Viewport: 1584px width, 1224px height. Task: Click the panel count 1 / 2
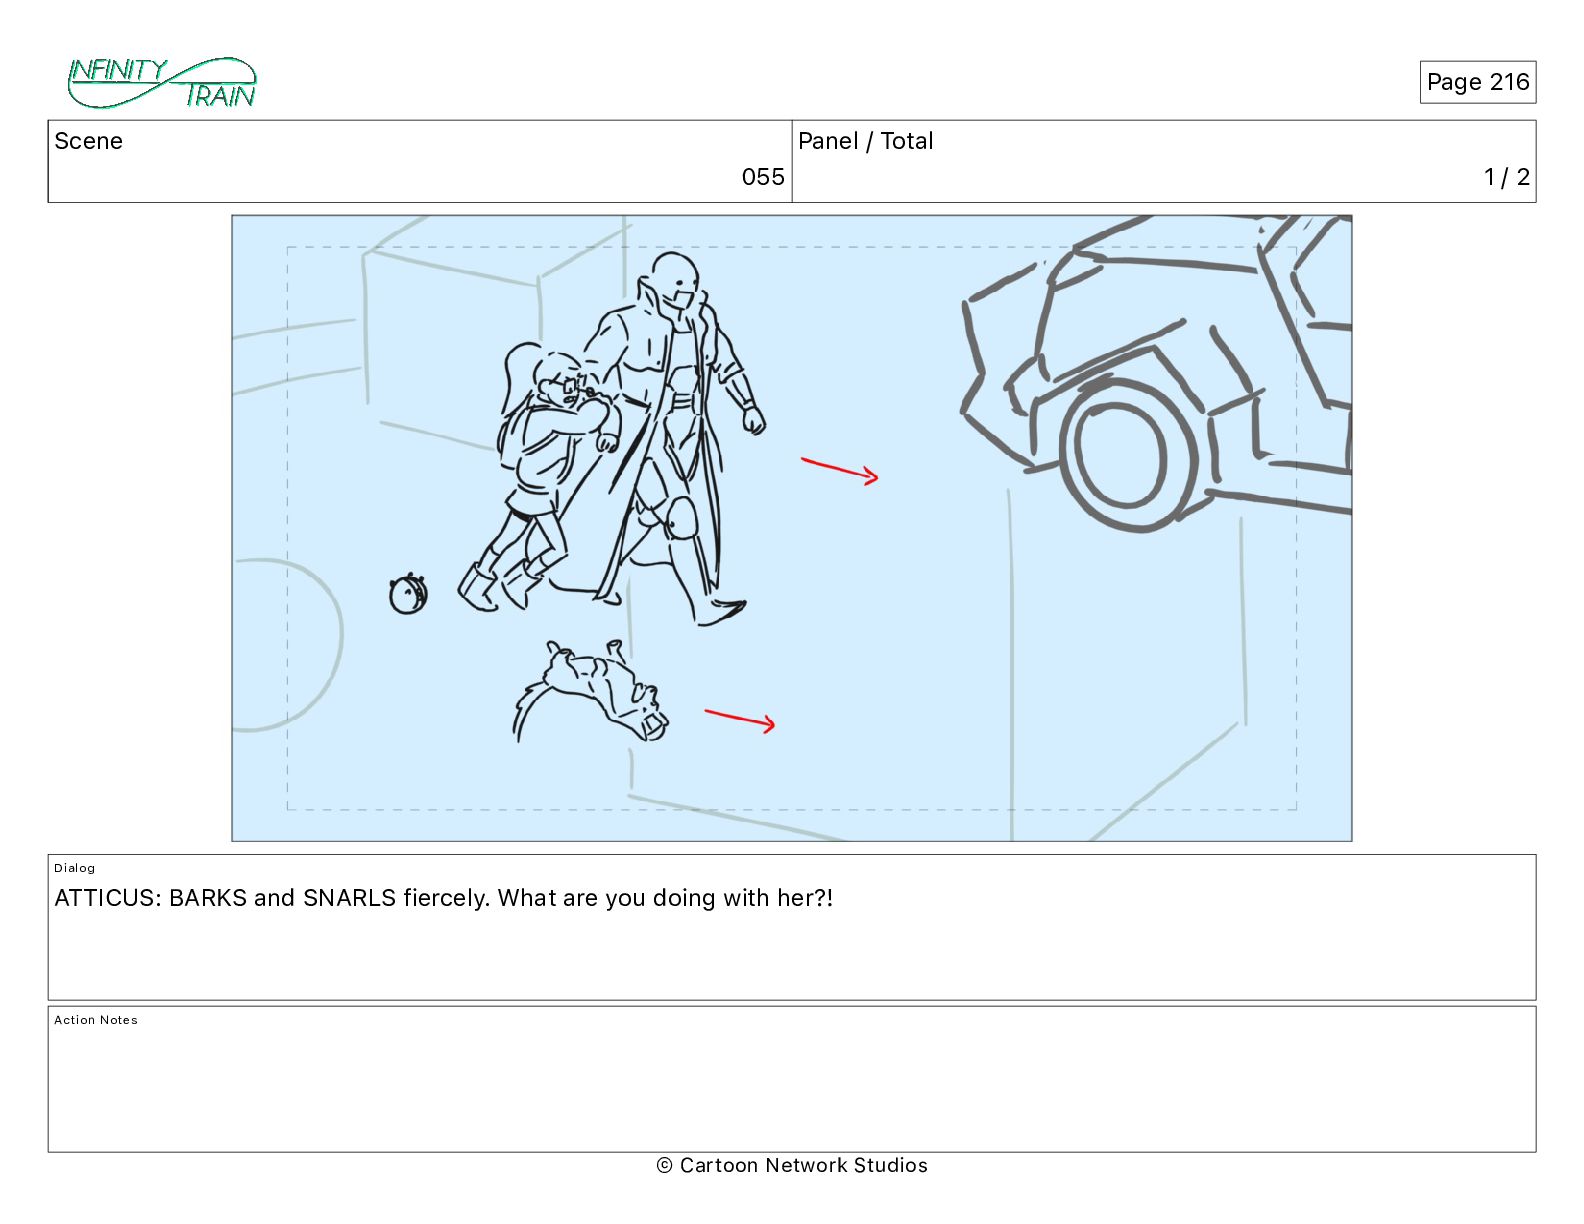click(x=1507, y=177)
